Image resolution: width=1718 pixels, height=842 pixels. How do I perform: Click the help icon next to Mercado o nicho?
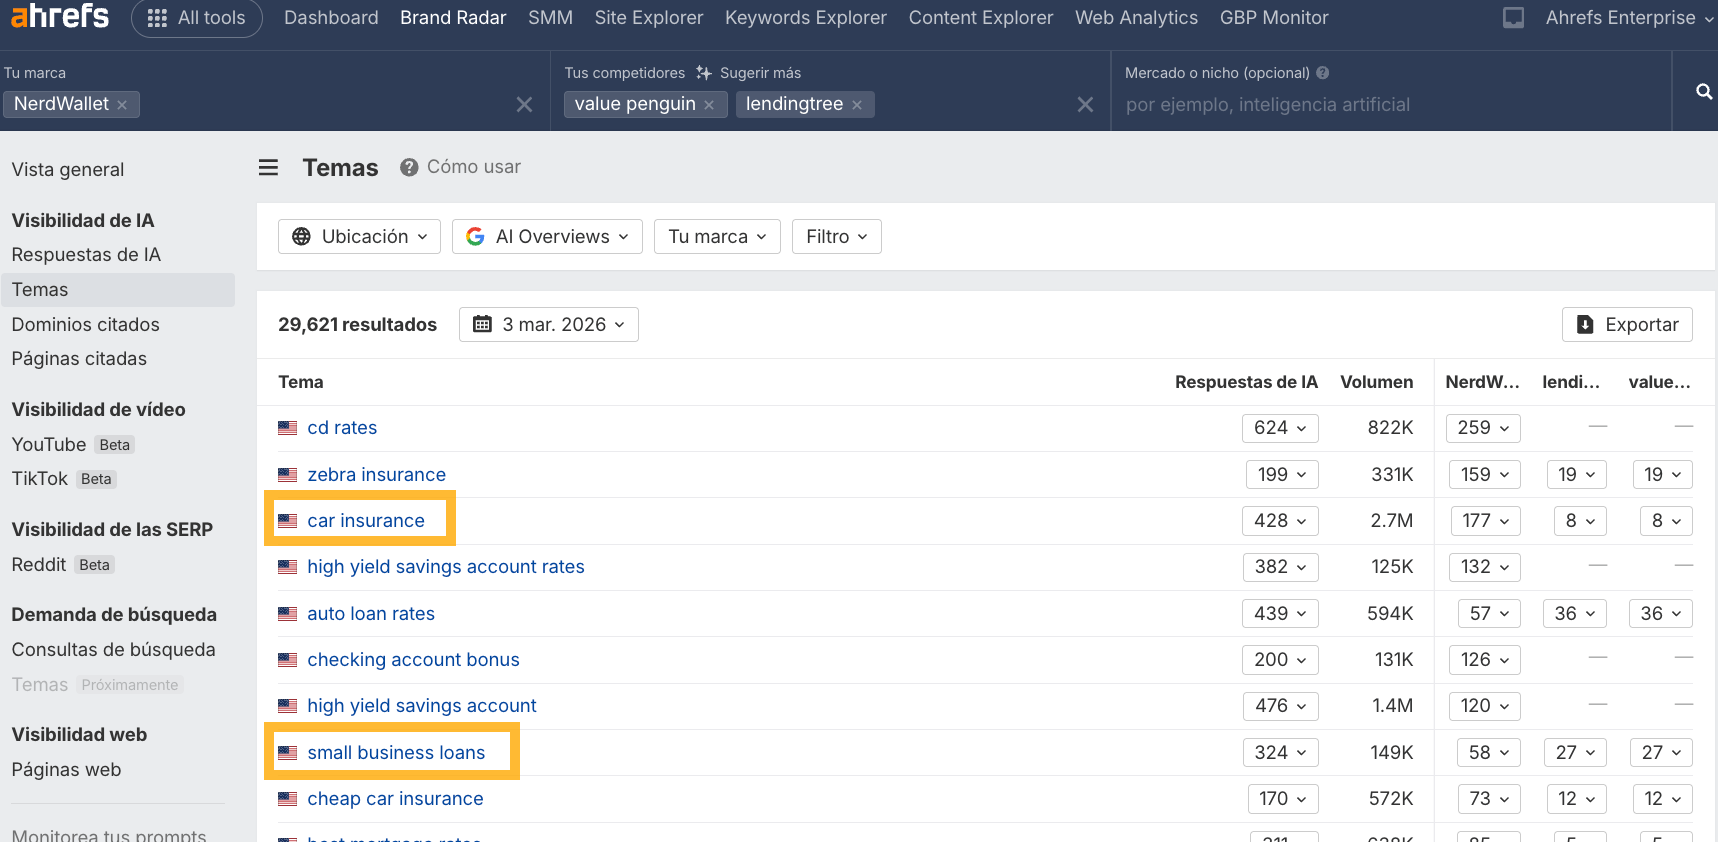(1323, 73)
